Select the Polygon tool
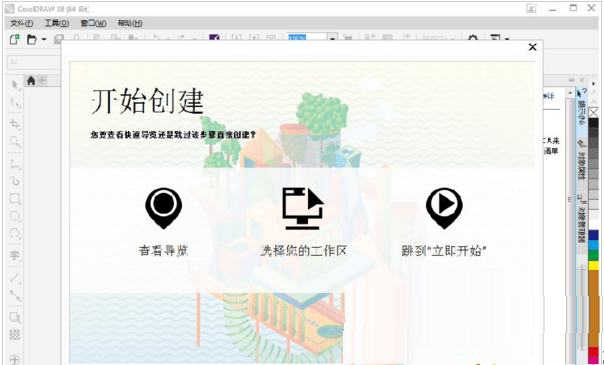The width and height of the screenshot is (604, 365). [15, 233]
